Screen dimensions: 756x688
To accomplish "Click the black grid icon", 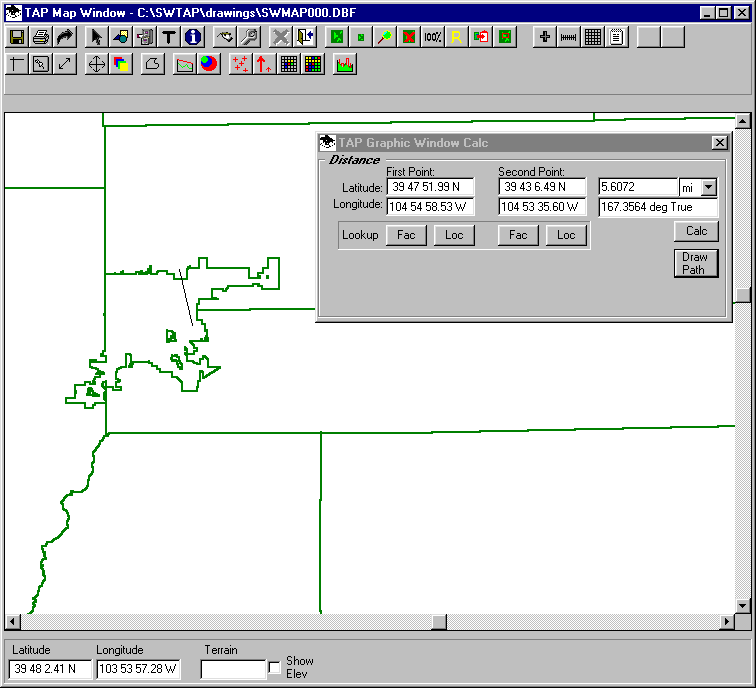I will click(x=593, y=37).
